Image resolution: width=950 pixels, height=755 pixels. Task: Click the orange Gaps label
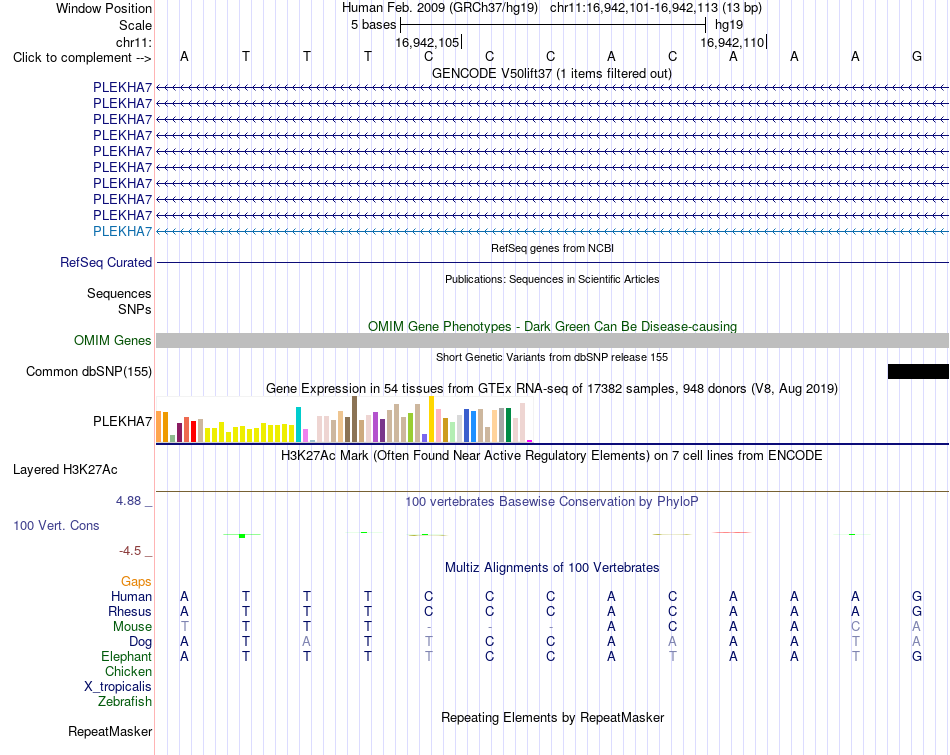point(136,582)
